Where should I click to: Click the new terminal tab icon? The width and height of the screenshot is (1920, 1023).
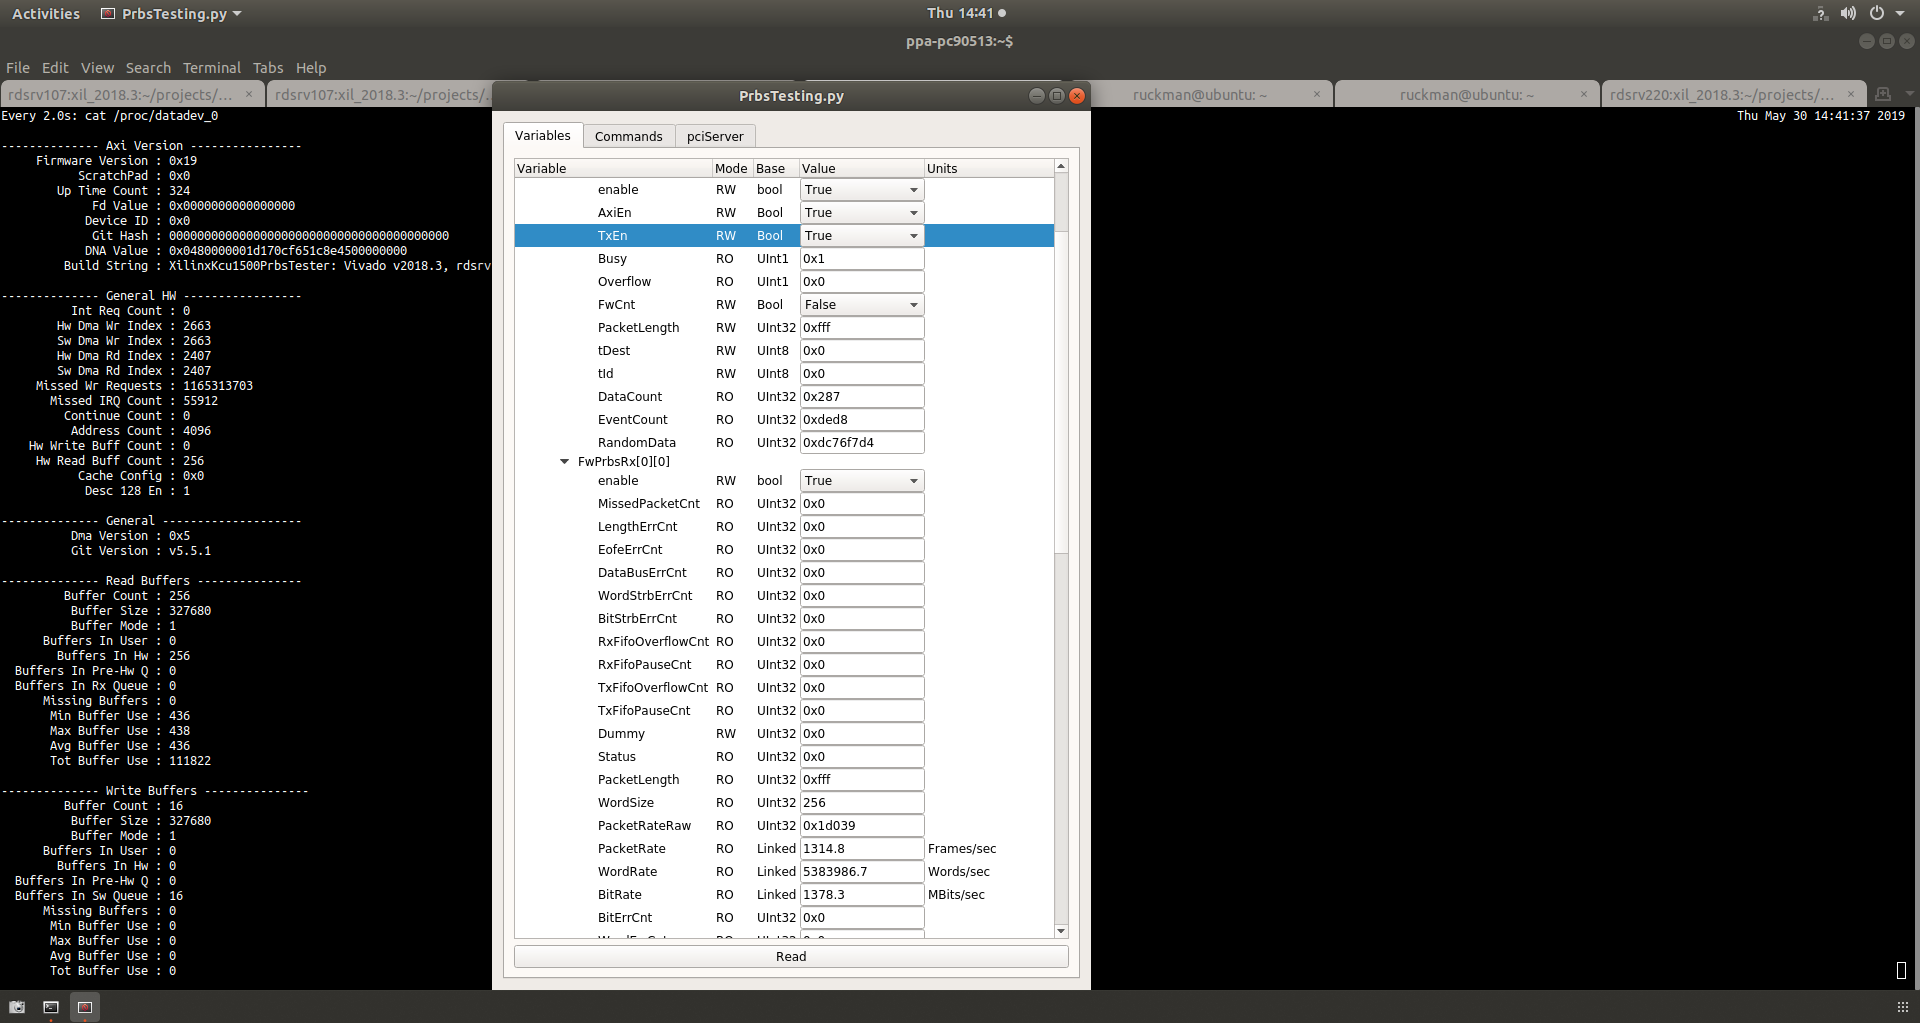(1883, 94)
